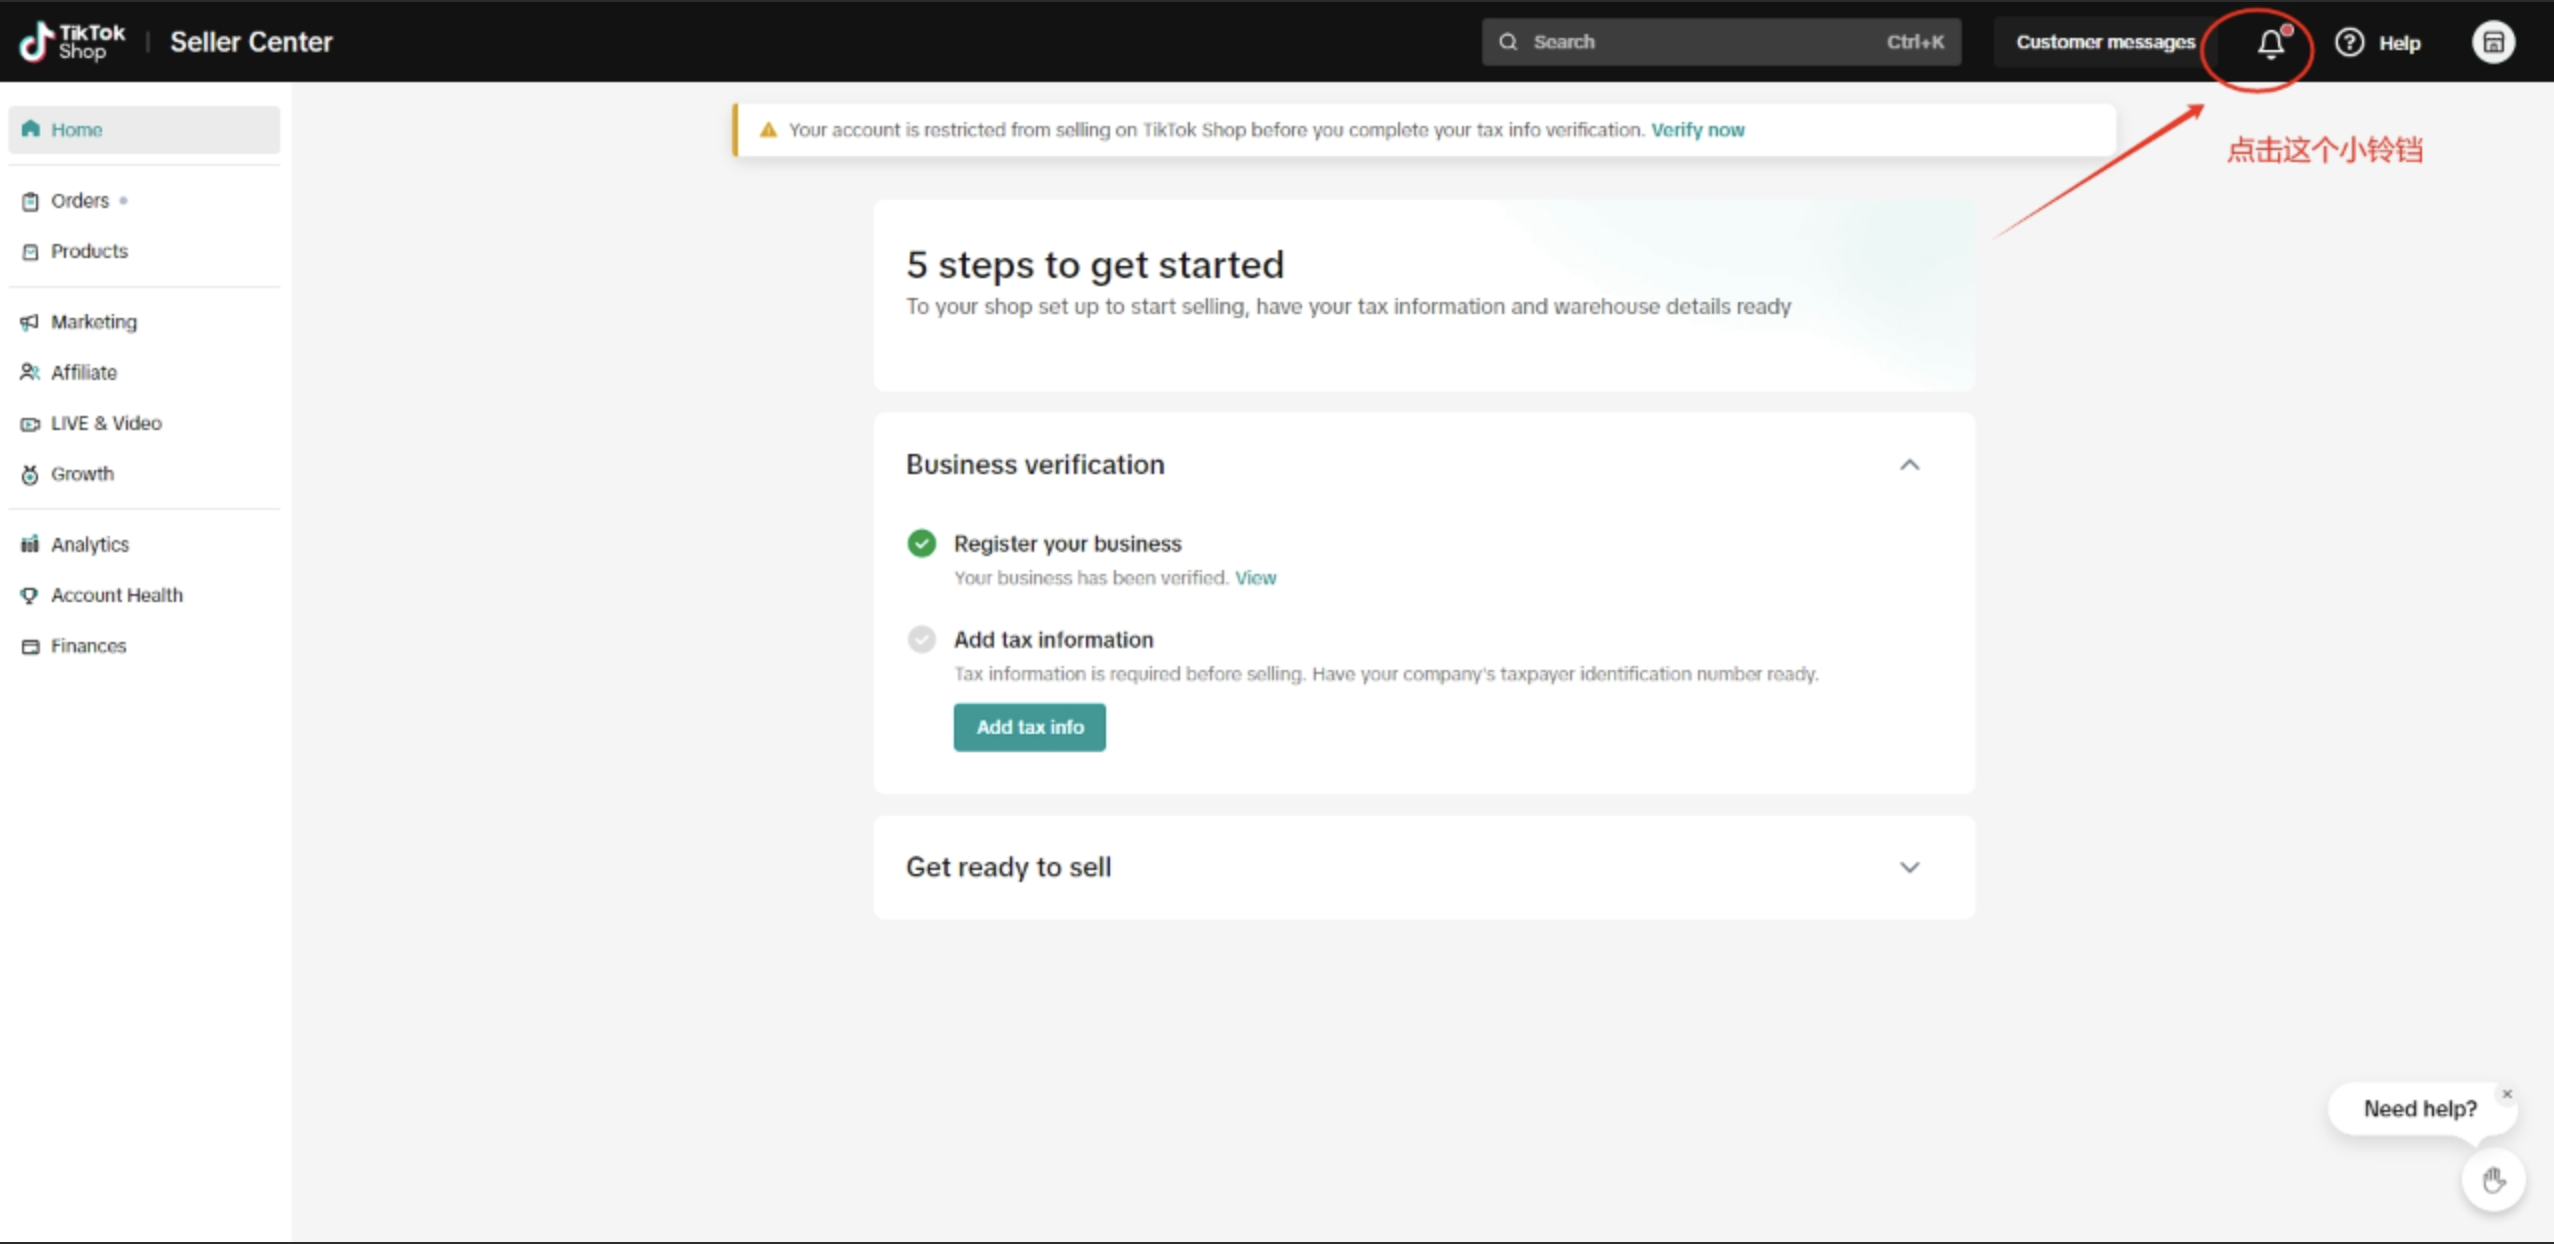Click Add tax info button
Viewport: 2554px width, 1244px height.
point(1028,726)
